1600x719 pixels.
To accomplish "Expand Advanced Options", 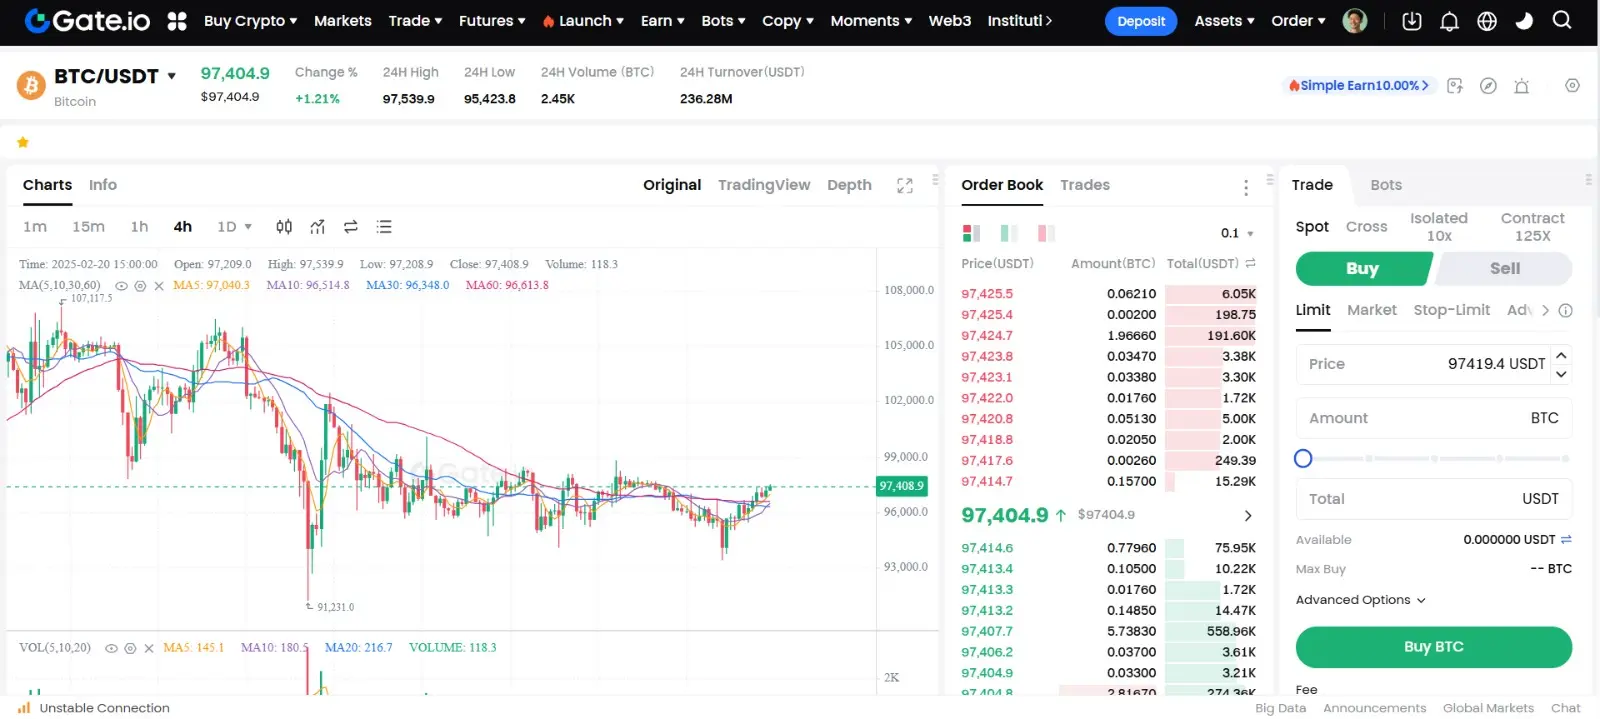I will coord(1360,600).
